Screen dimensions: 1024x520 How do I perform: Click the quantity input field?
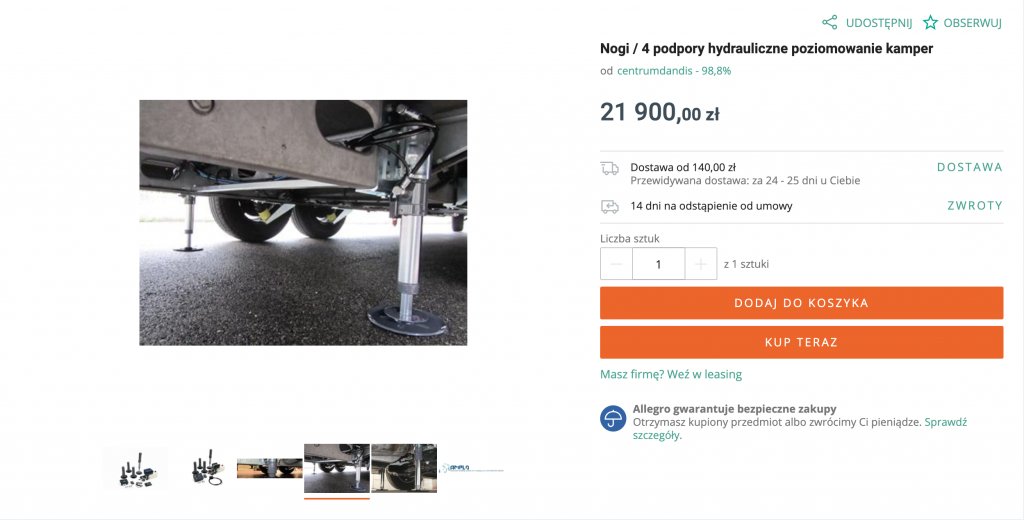click(658, 264)
